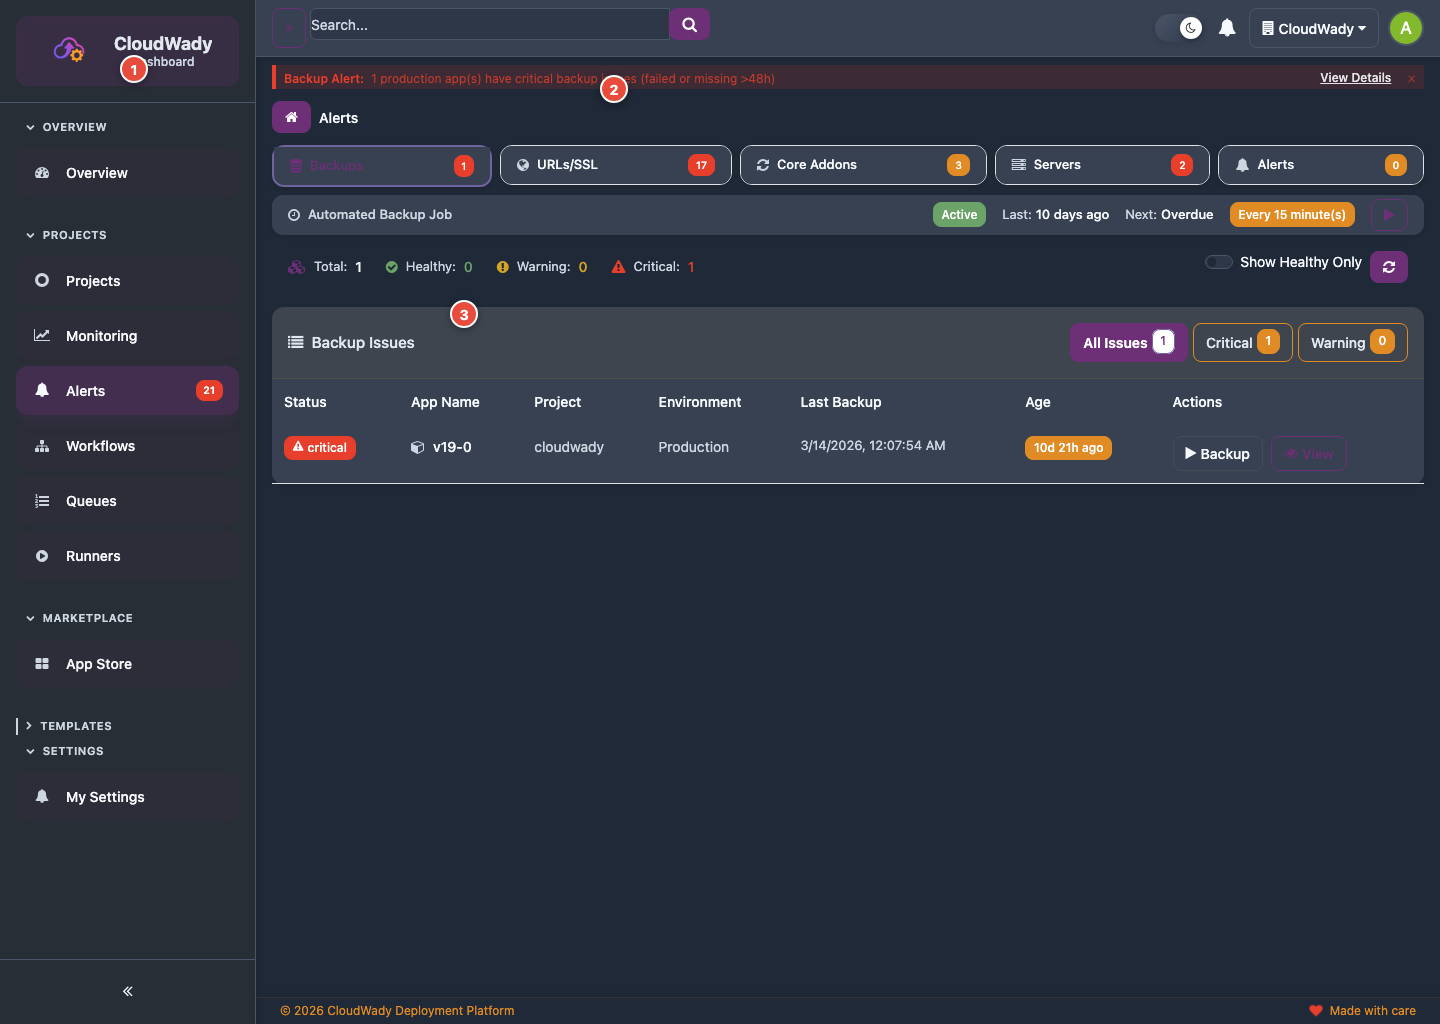Switch to the URLs/SSL tab

tap(615, 164)
